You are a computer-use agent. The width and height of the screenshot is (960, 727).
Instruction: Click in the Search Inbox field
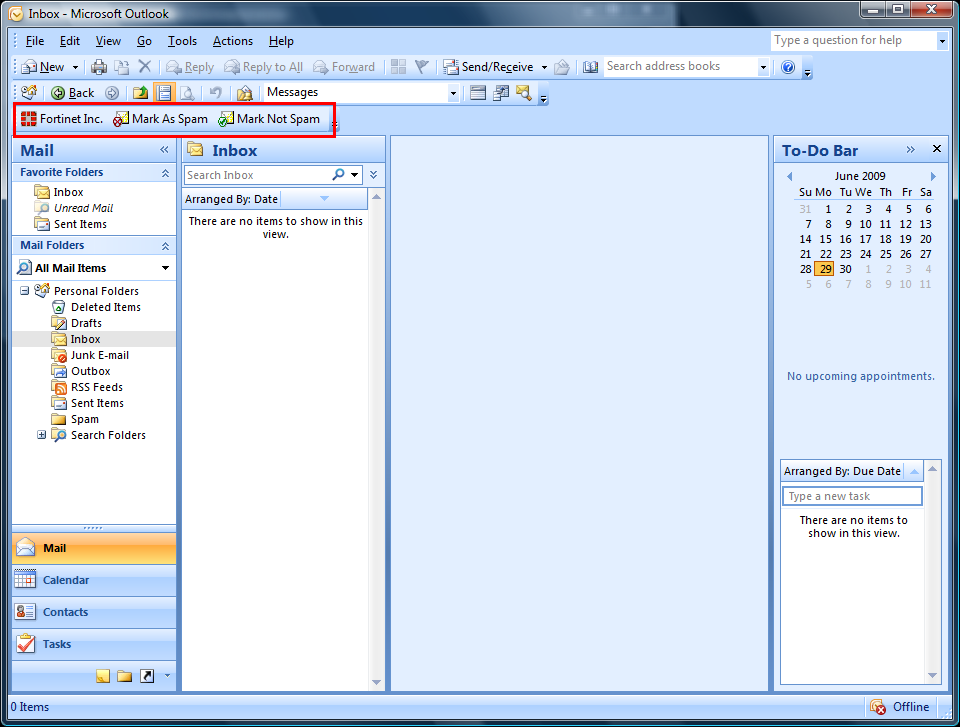(257, 175)
